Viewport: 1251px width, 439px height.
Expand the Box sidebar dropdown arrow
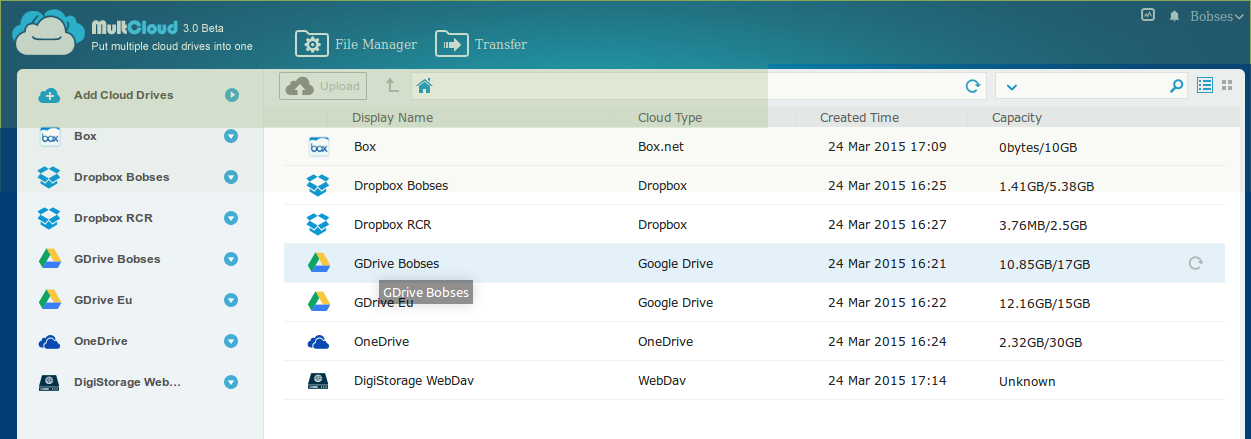pos(231,136)
